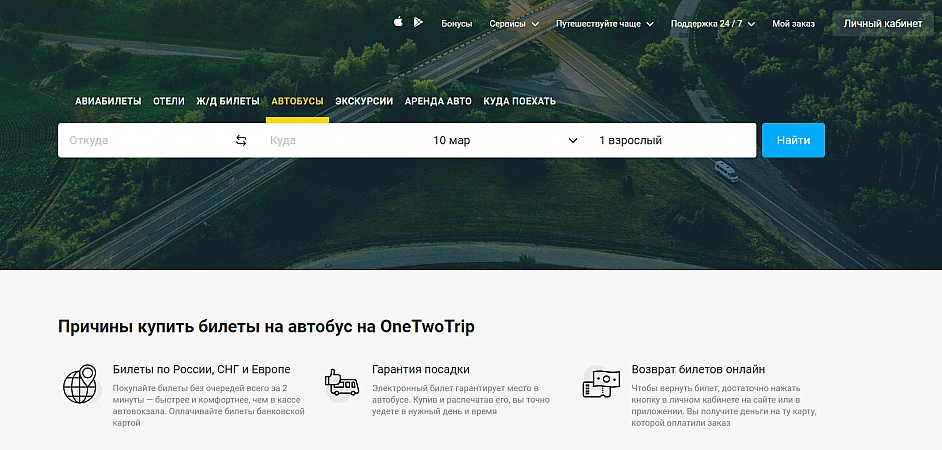Open Личный кабинет account button
Image resolution: width=942 pixels, height=450 pixels.
click(x=882, y=23)
